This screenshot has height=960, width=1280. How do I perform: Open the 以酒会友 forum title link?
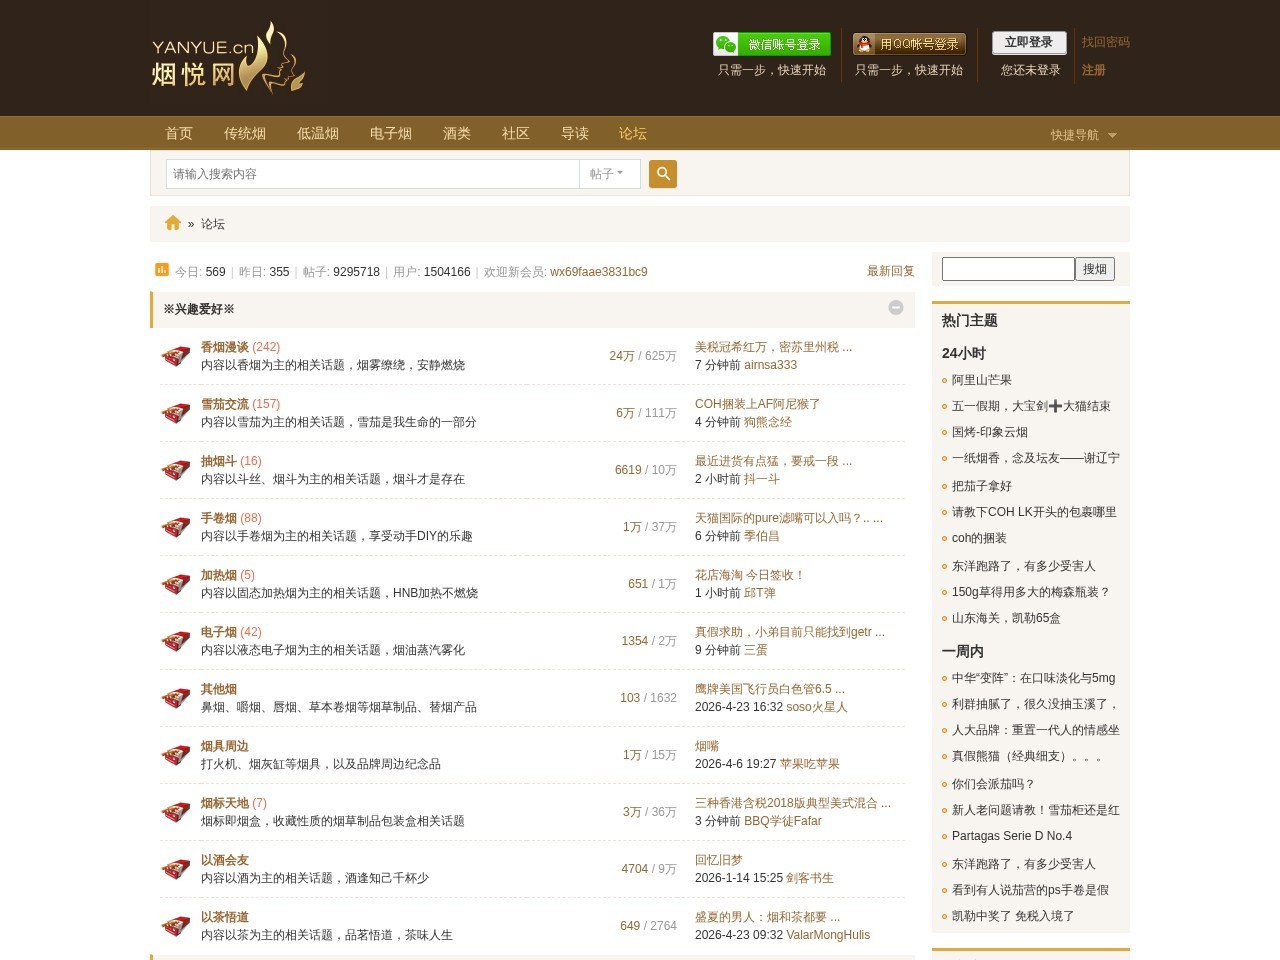[225, 860]
